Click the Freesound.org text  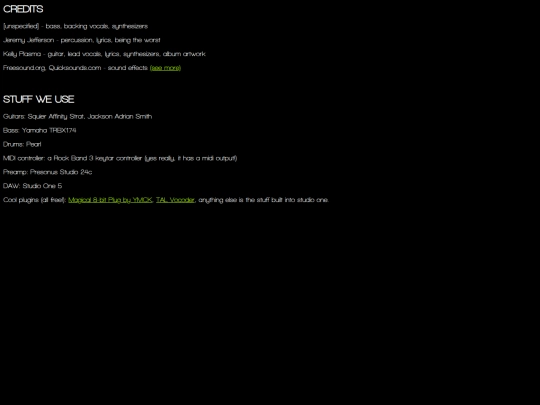coord(24,68)
